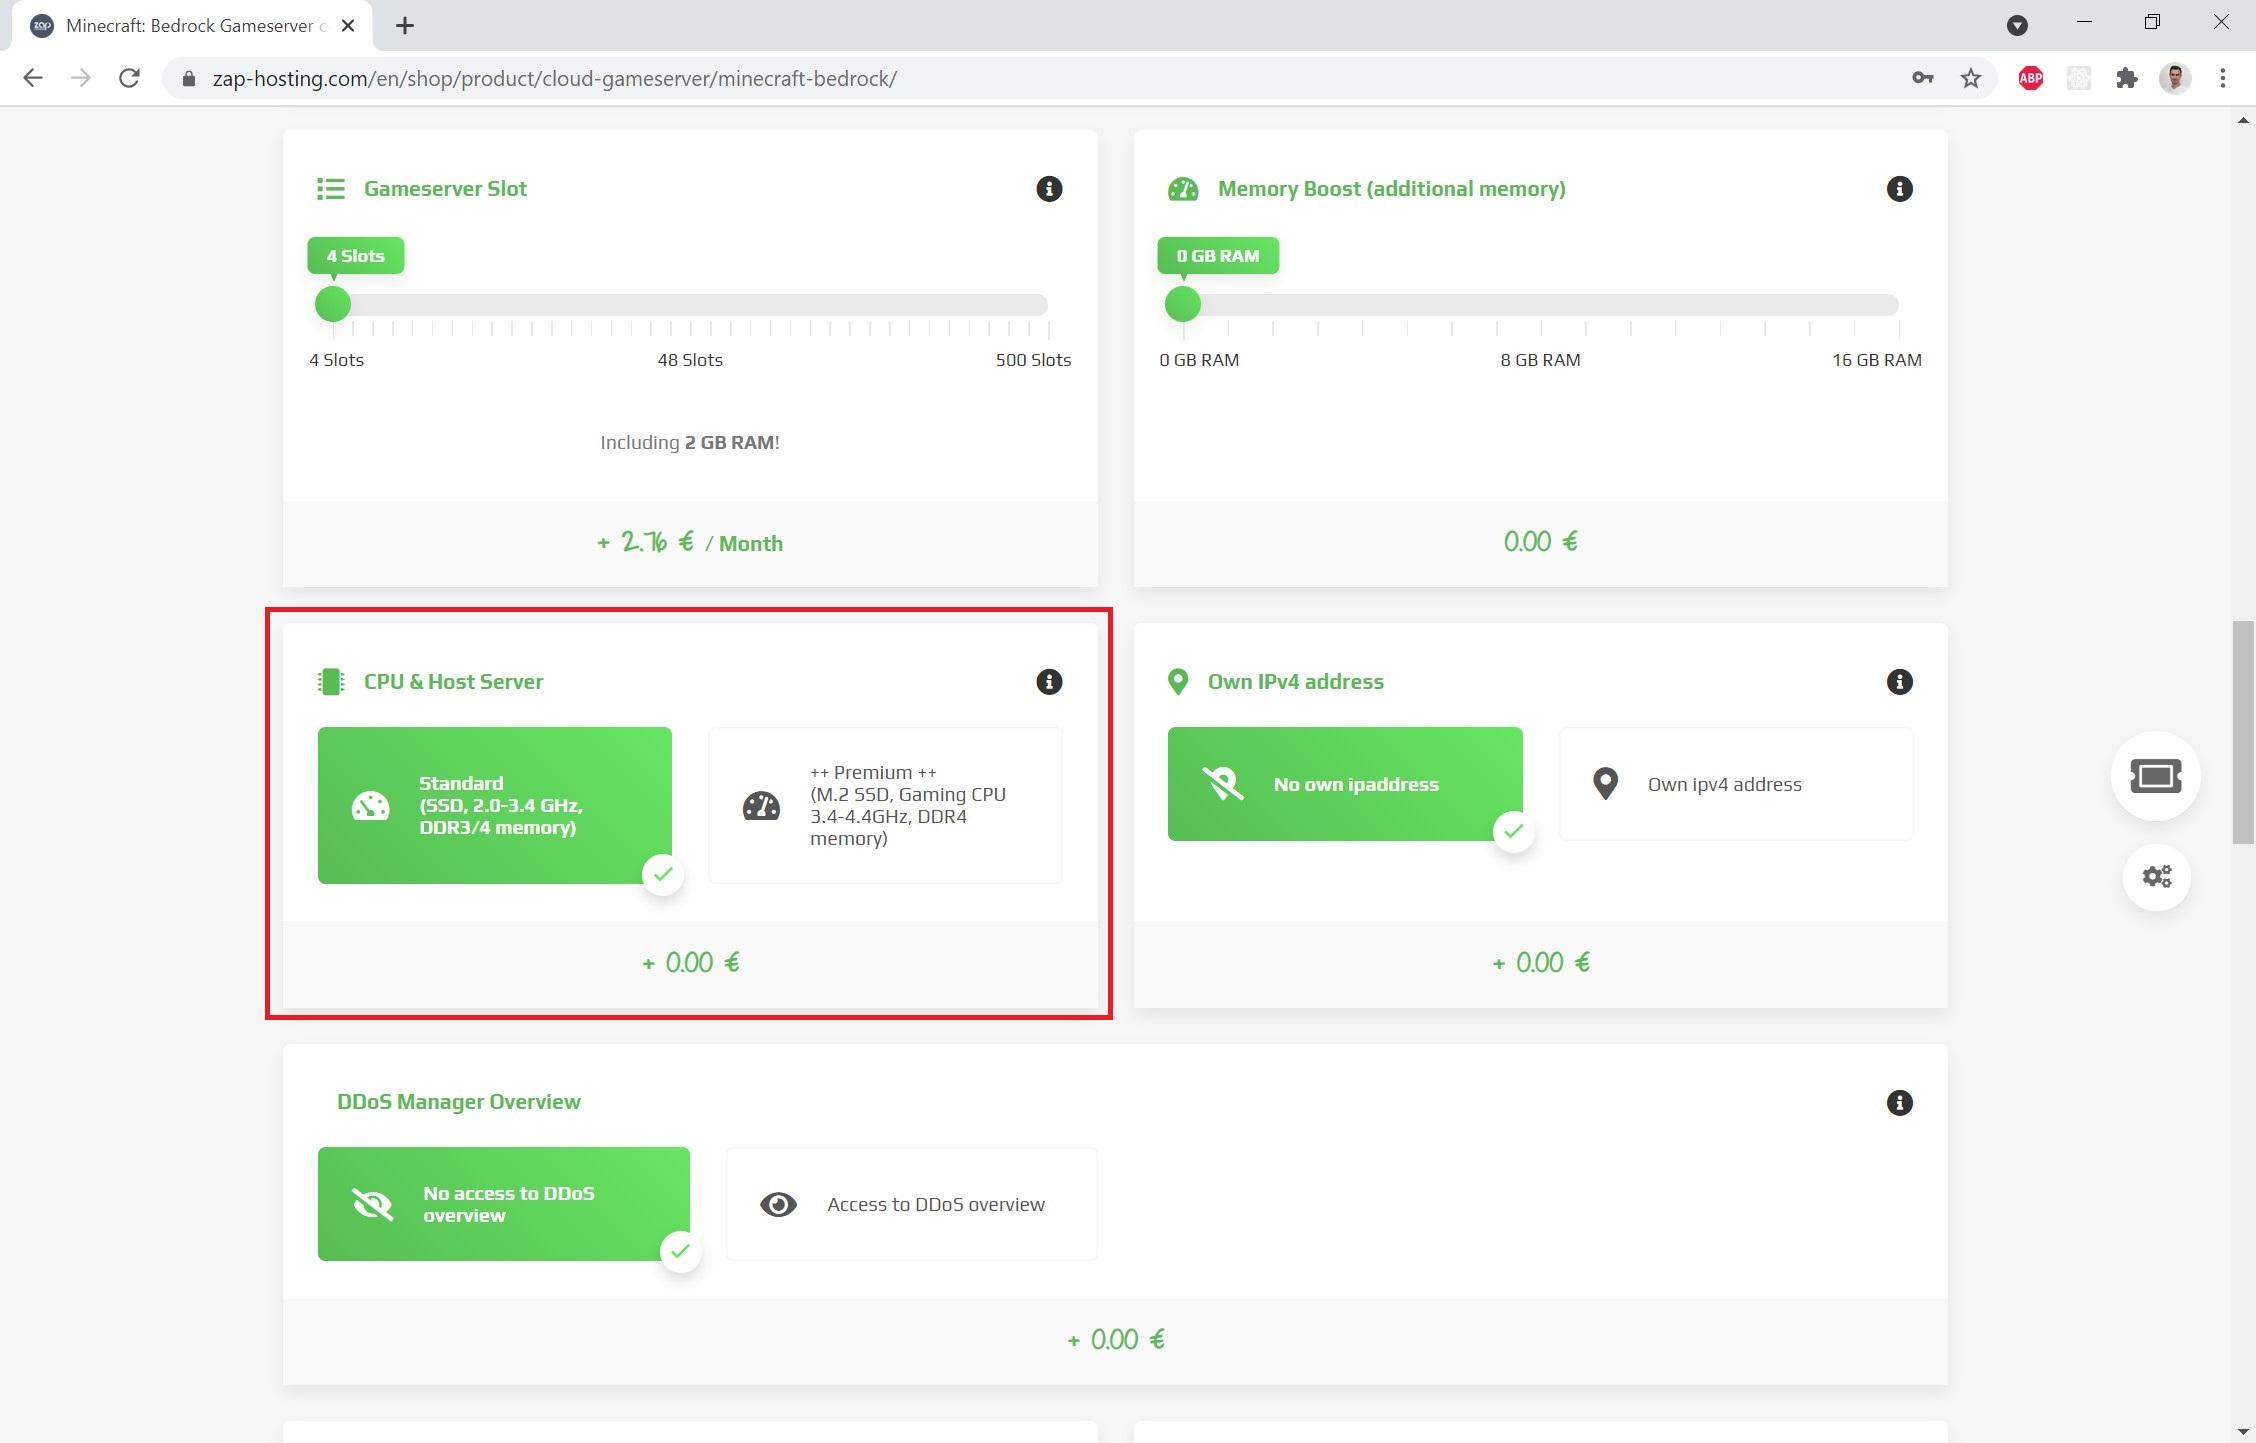
Task: Click the '16 GB RAM' label
Action: click(1876, 360)
